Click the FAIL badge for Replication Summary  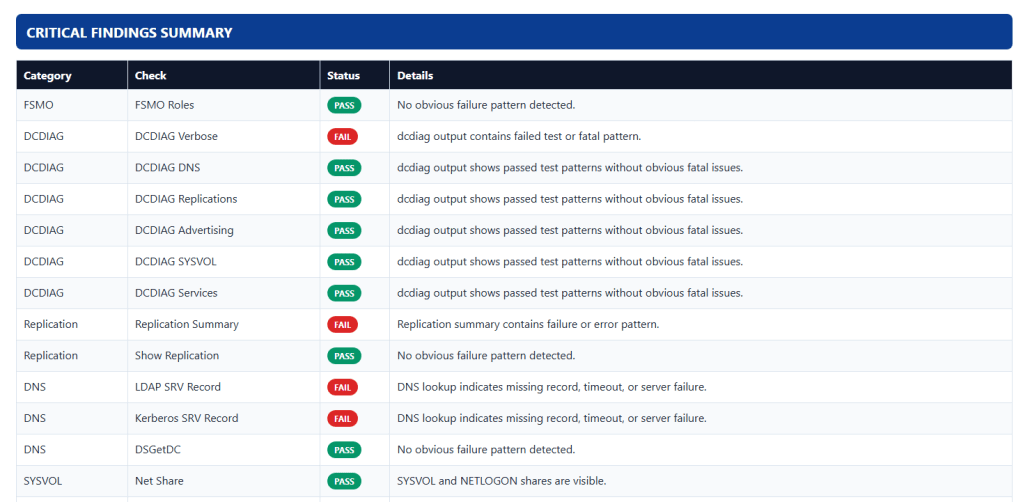tap(342, 324)
